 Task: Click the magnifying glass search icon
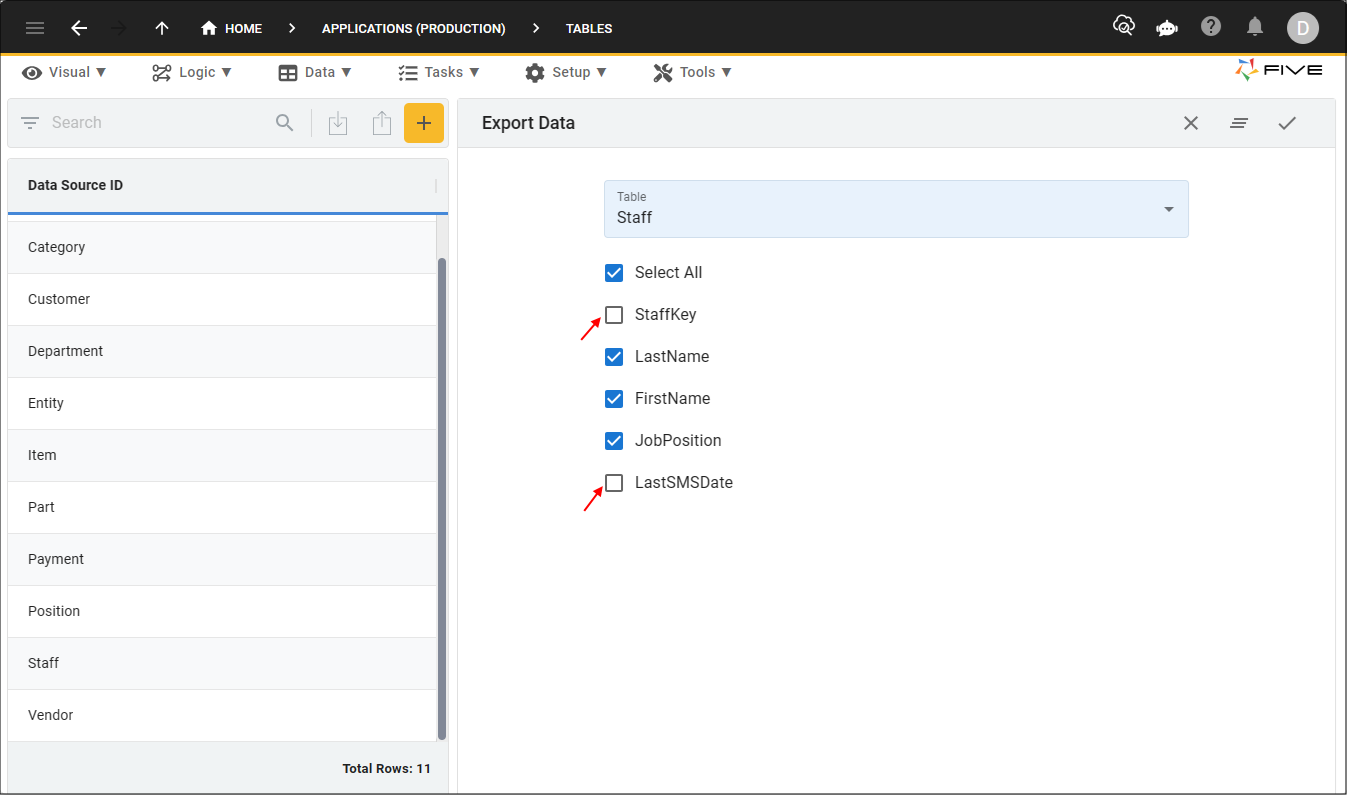click(x=285, y=123)
